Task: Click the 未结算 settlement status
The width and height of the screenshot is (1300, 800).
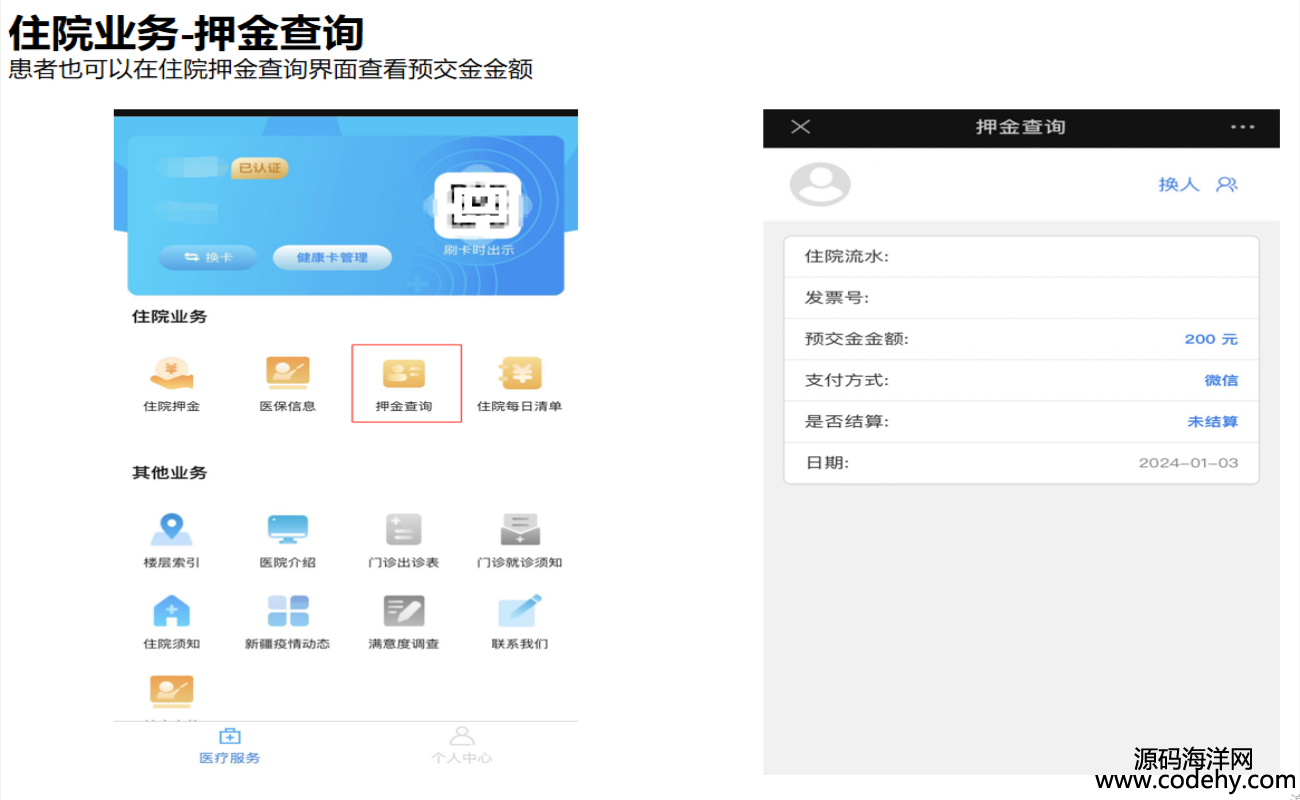Action: (1213, 421)
